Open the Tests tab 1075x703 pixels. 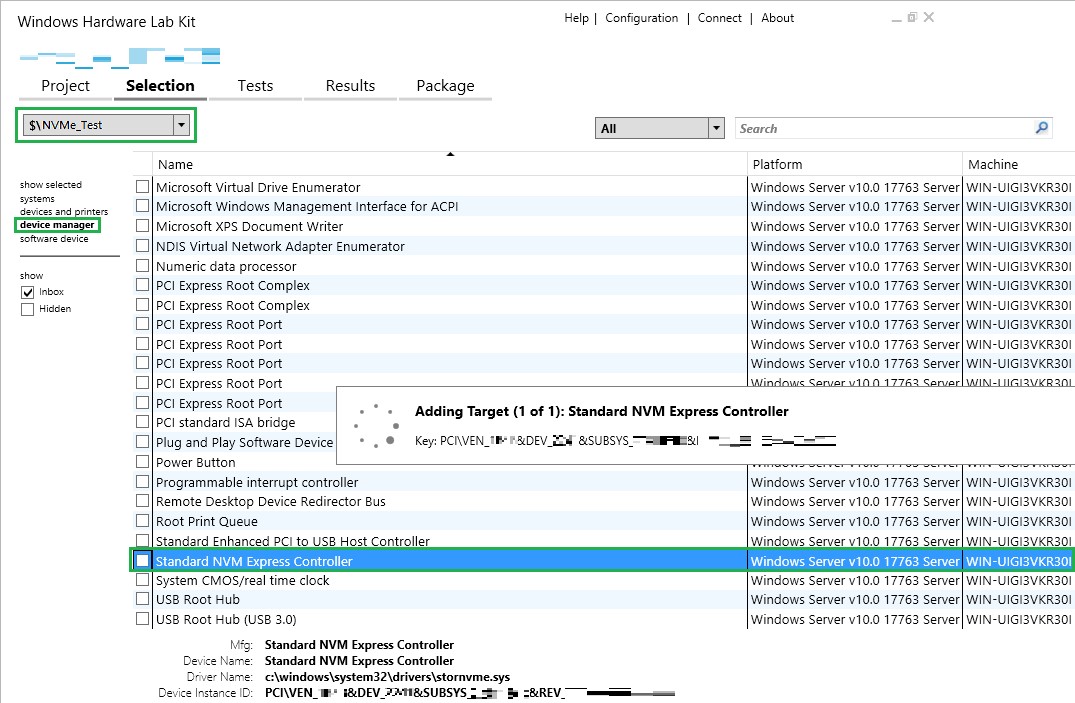tap(255, 86)
